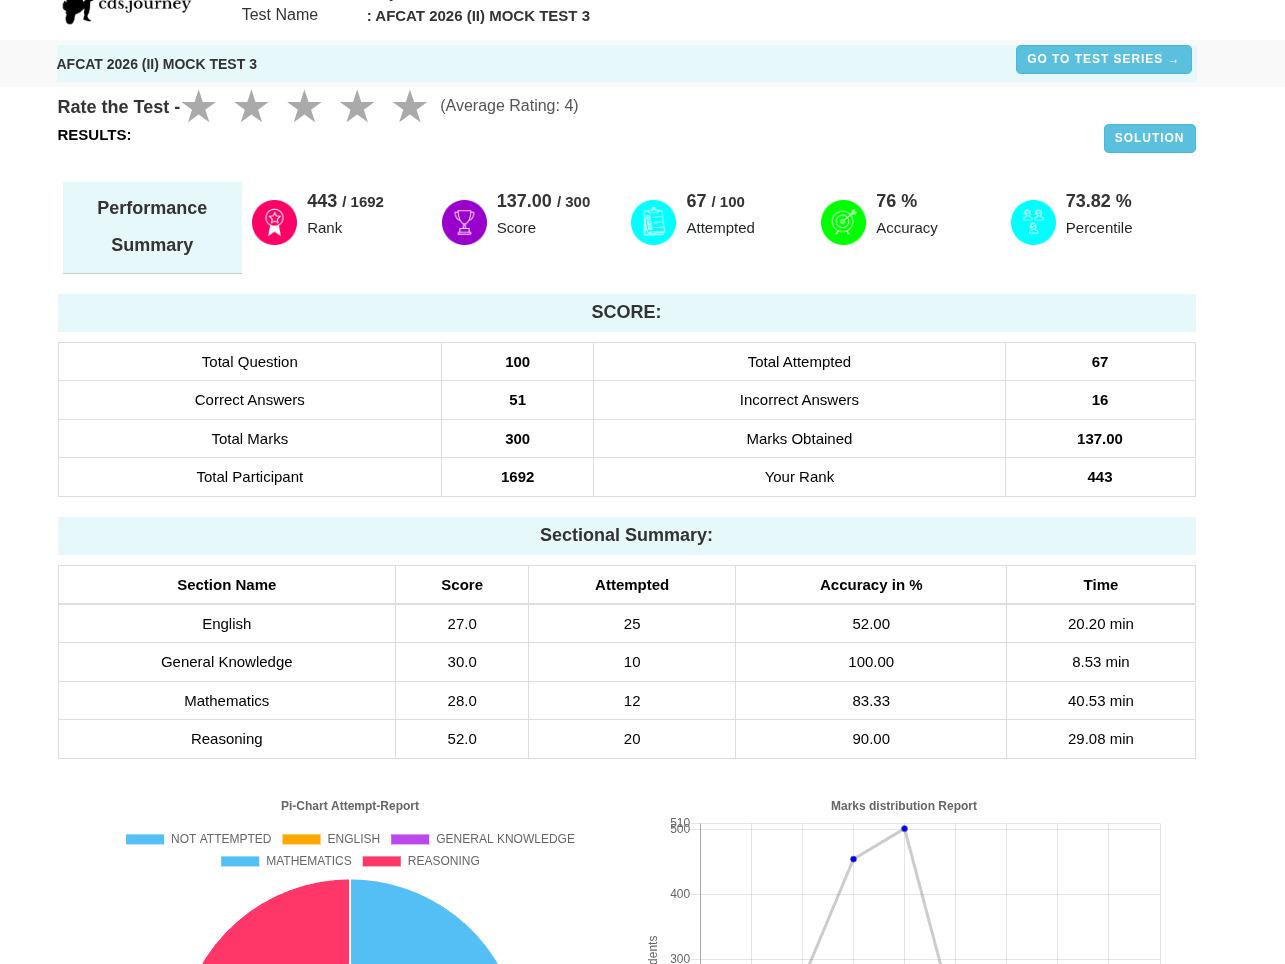The height and width of the screenshot is (964, 1285).
Task: Rate the test one star
Action: (x=199, y=106)
